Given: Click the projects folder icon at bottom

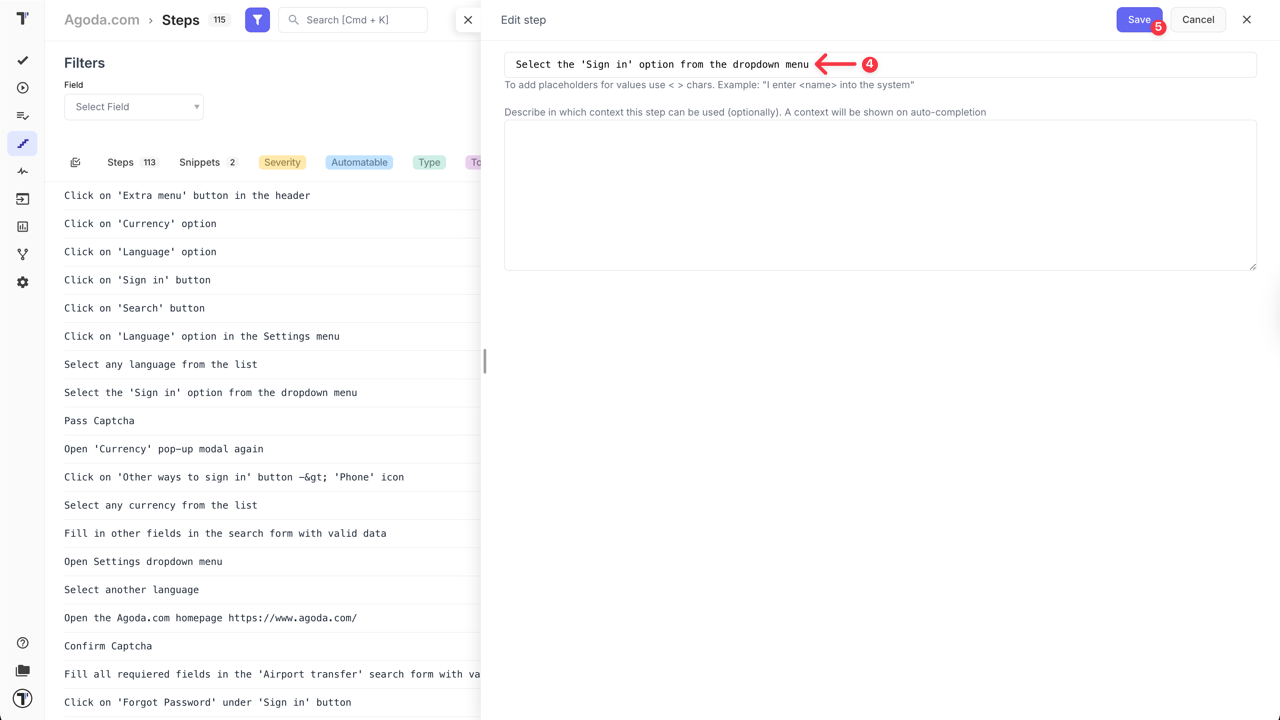Looking at the screenshot, I should pos(22,670).
